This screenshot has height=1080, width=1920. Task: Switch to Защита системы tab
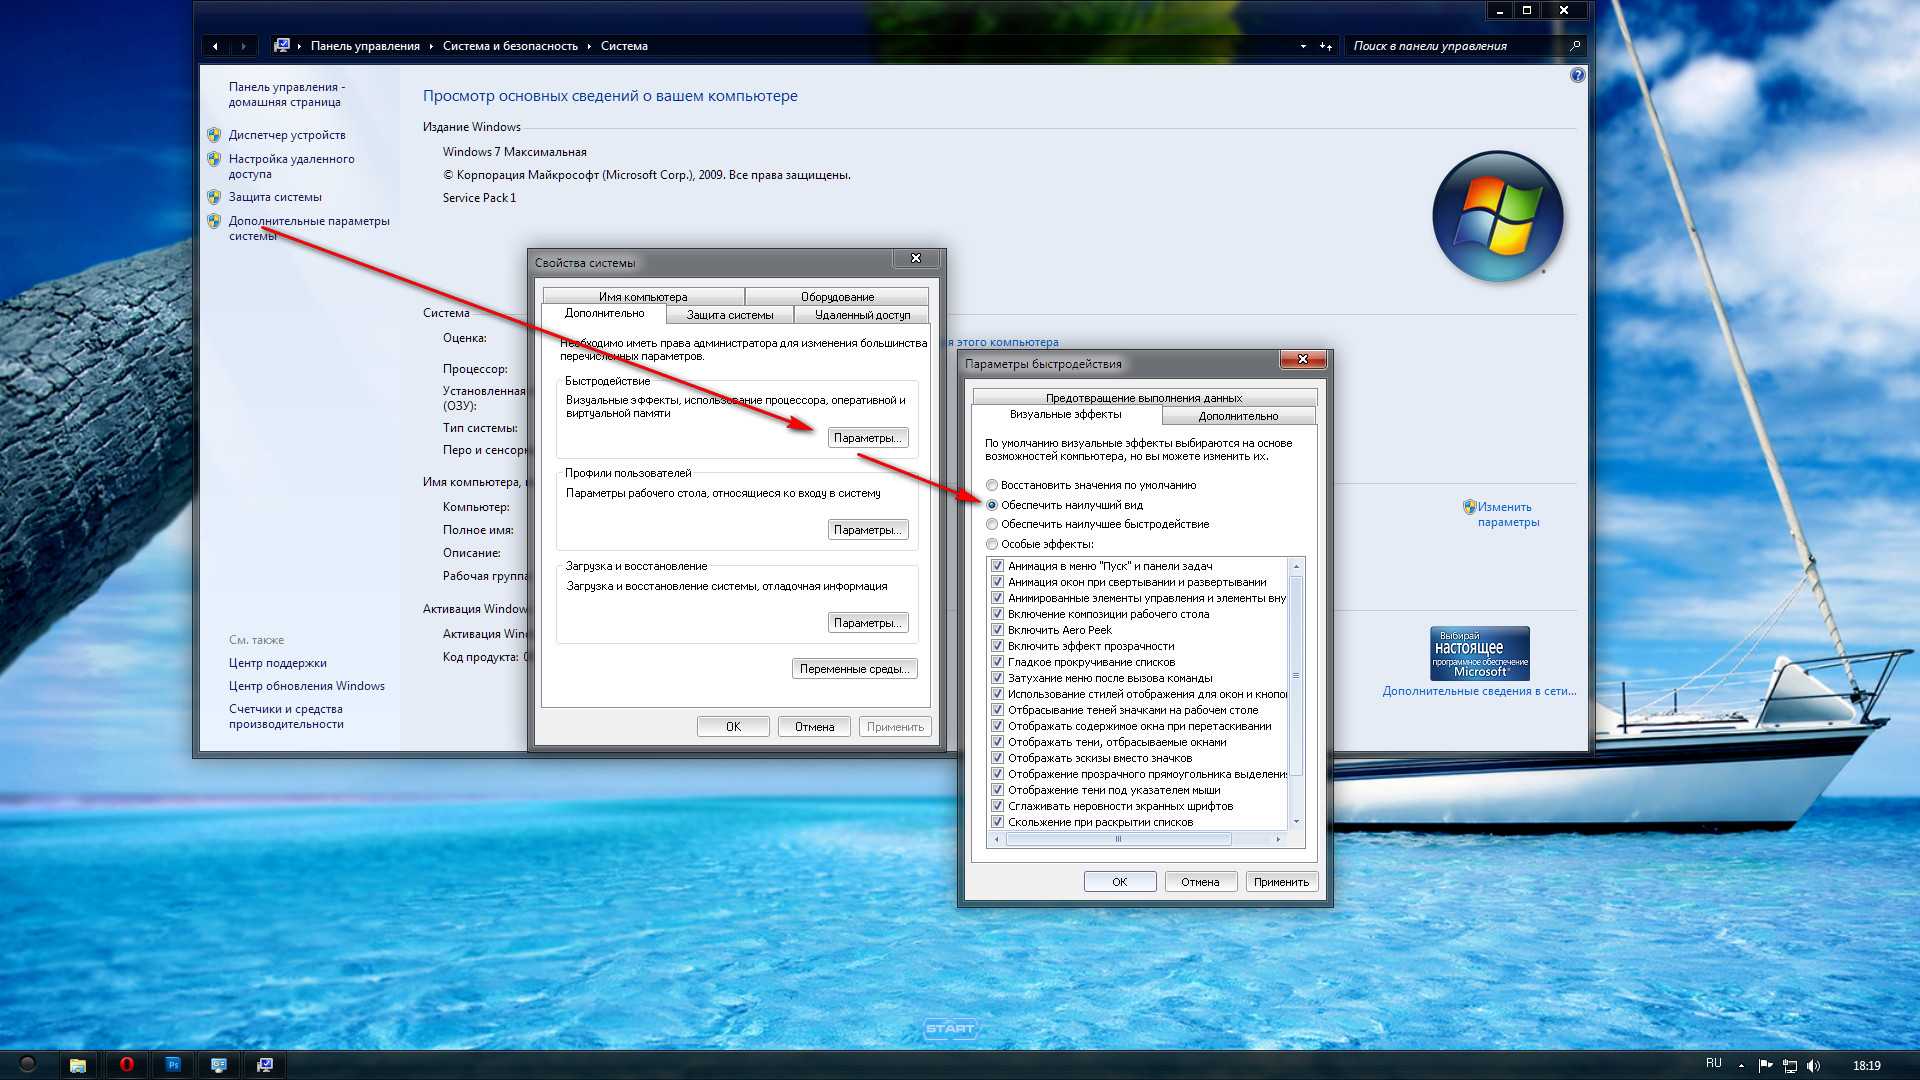730,315
